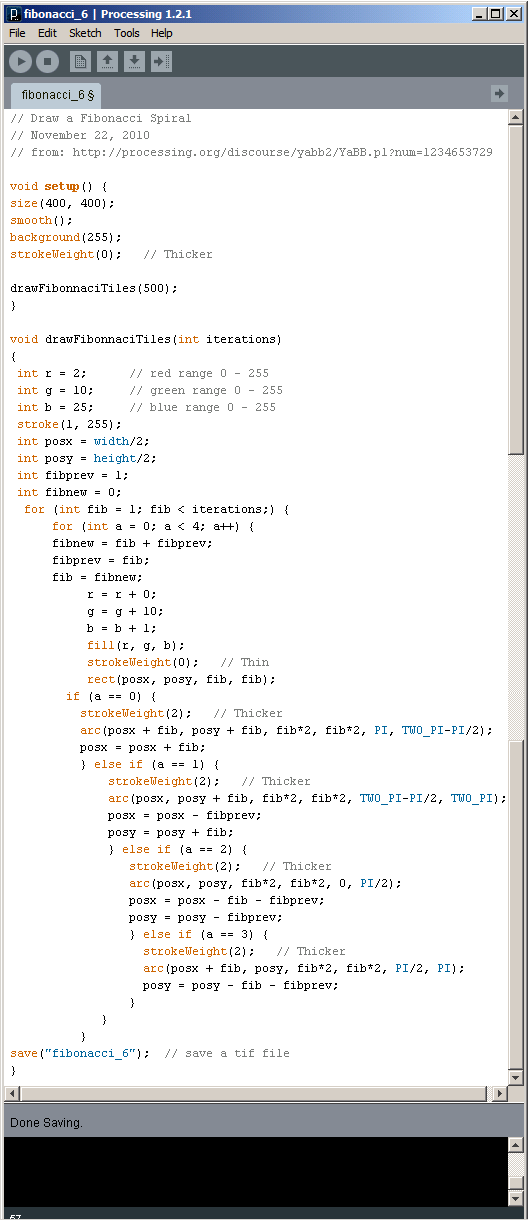The image size is (528, 1220).
Task: Click the 'fibprev = fib;' line
Action: [x=101, y=560]
